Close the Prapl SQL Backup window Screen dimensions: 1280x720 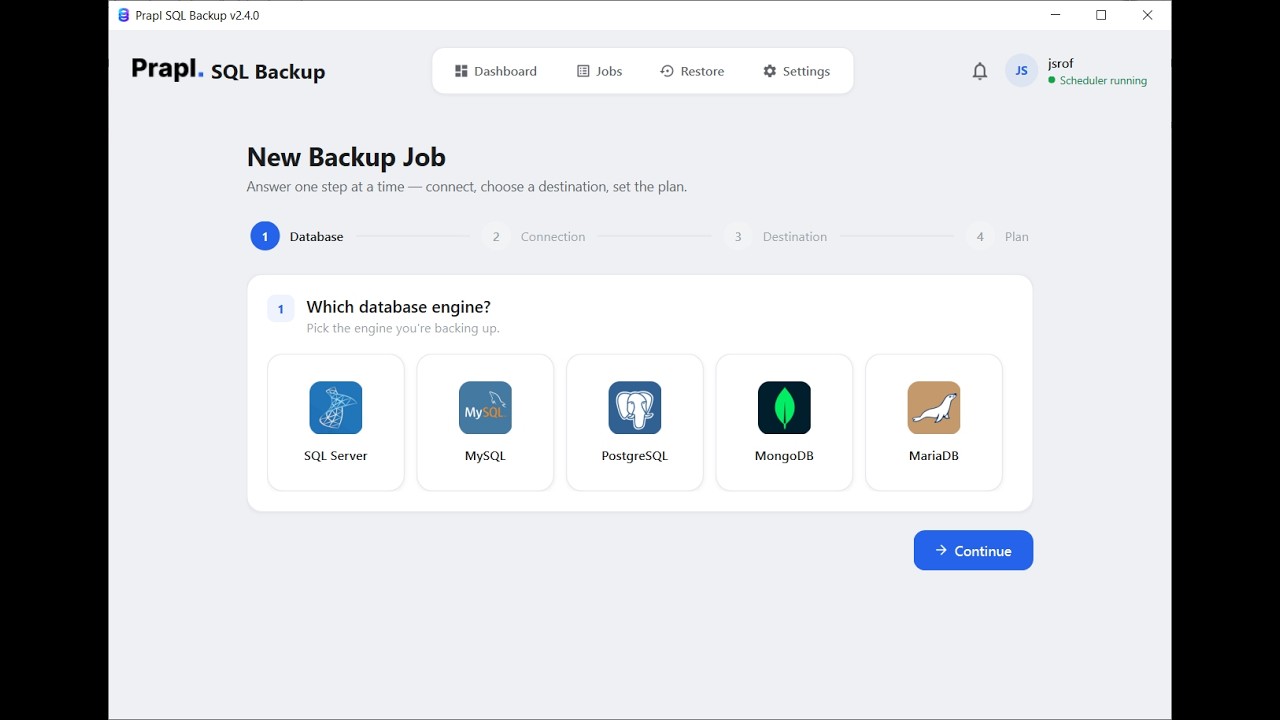1148,15
